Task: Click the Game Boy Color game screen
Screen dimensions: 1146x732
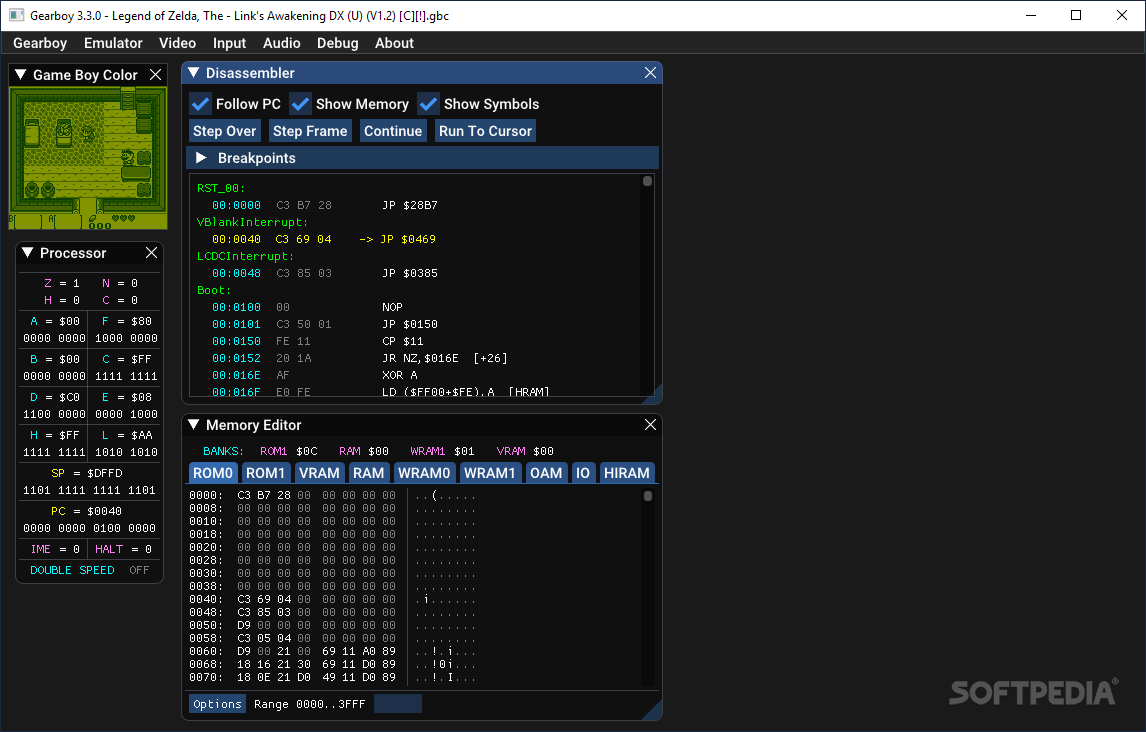Action: 88,158
